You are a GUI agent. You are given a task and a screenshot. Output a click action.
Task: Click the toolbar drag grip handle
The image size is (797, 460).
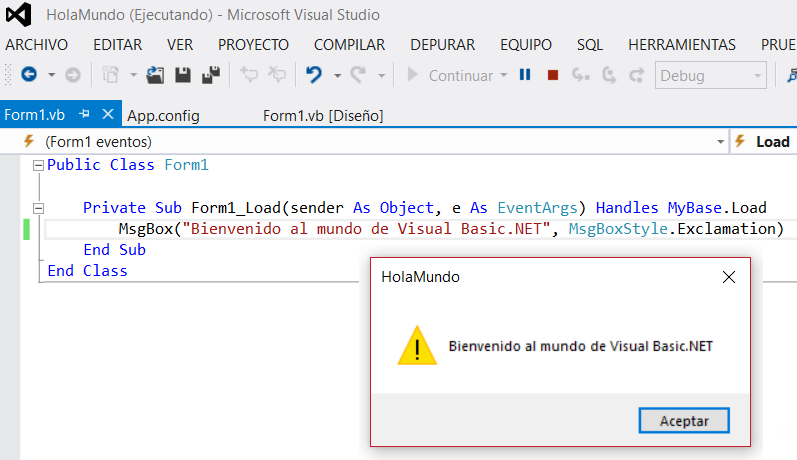8,75
